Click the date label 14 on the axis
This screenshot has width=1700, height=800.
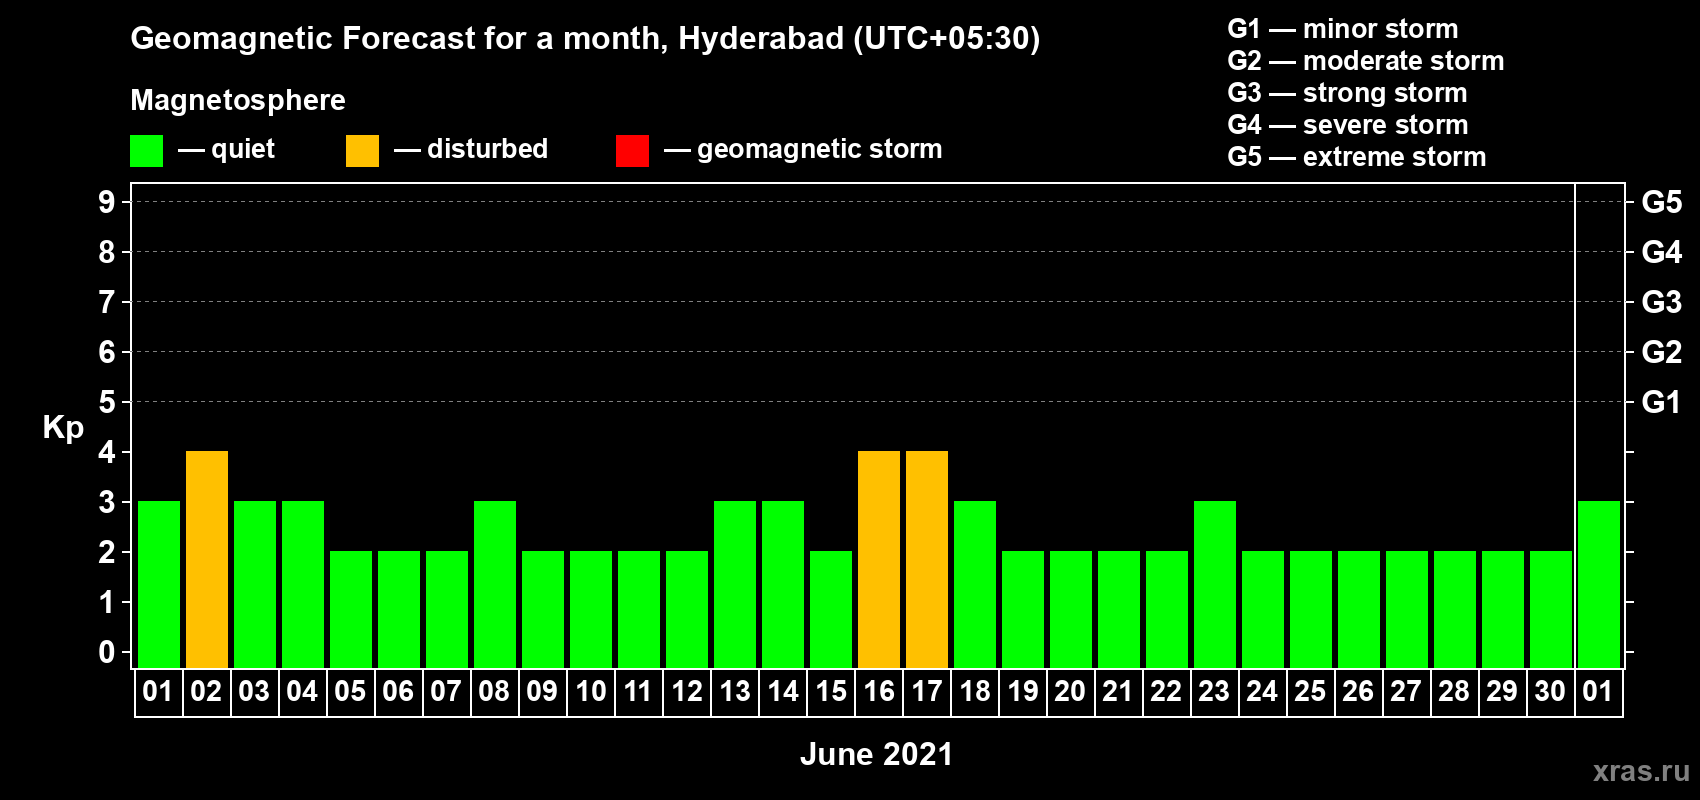(x=783, y=691)
